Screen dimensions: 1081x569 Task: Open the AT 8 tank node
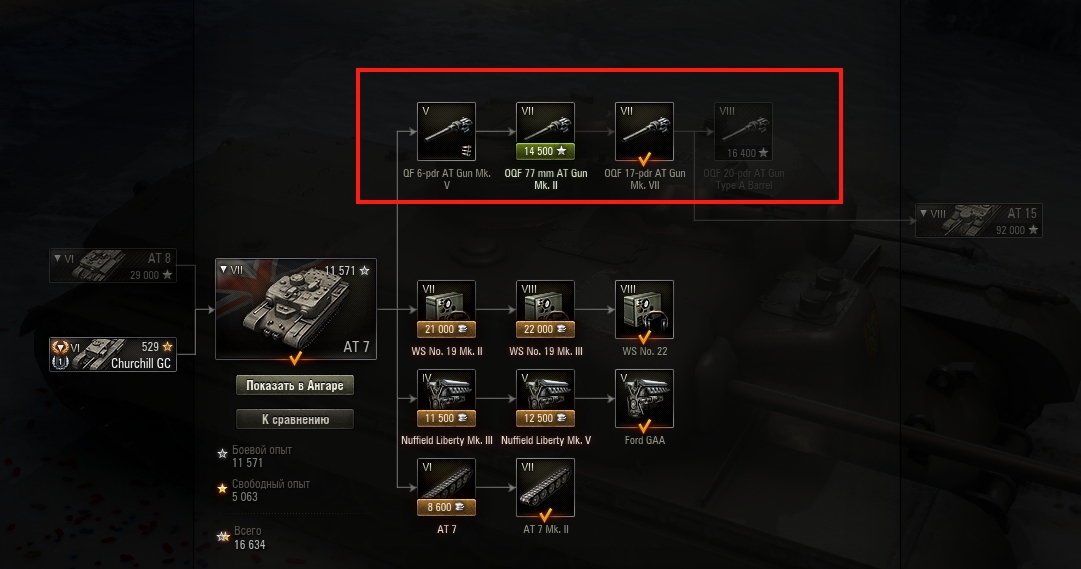click(x=113, y=266)
